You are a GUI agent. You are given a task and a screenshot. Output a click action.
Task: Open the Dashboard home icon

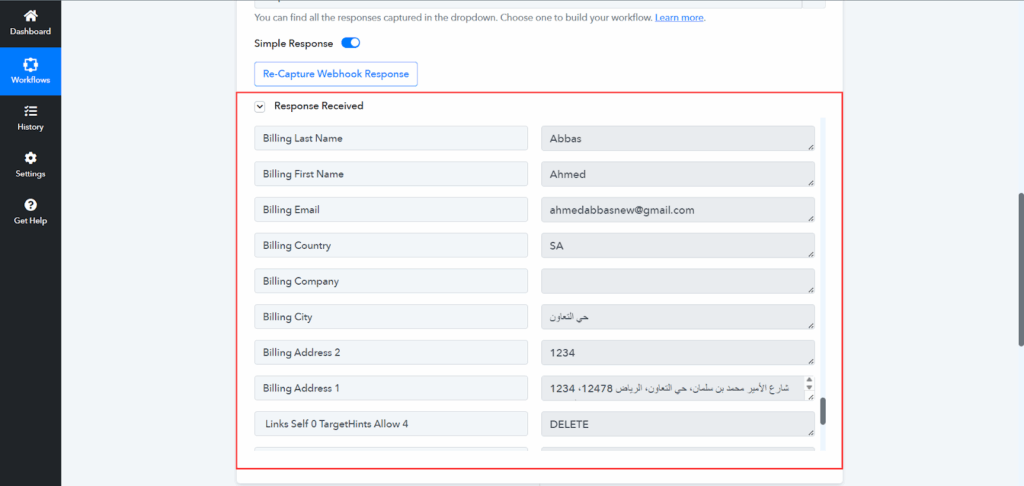30,16
